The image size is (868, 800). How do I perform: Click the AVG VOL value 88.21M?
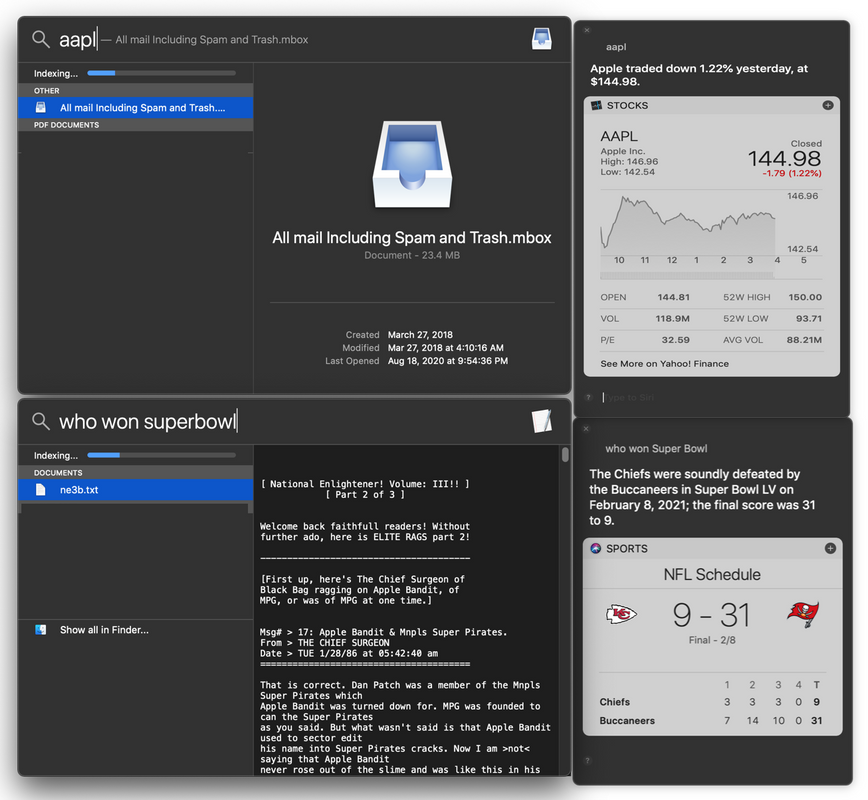[804, 339]
